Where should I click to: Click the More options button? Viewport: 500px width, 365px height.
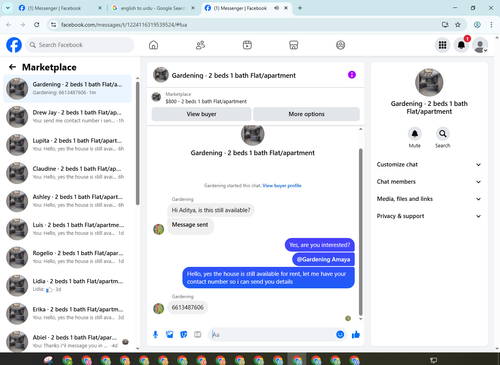[x=306, y=114]
